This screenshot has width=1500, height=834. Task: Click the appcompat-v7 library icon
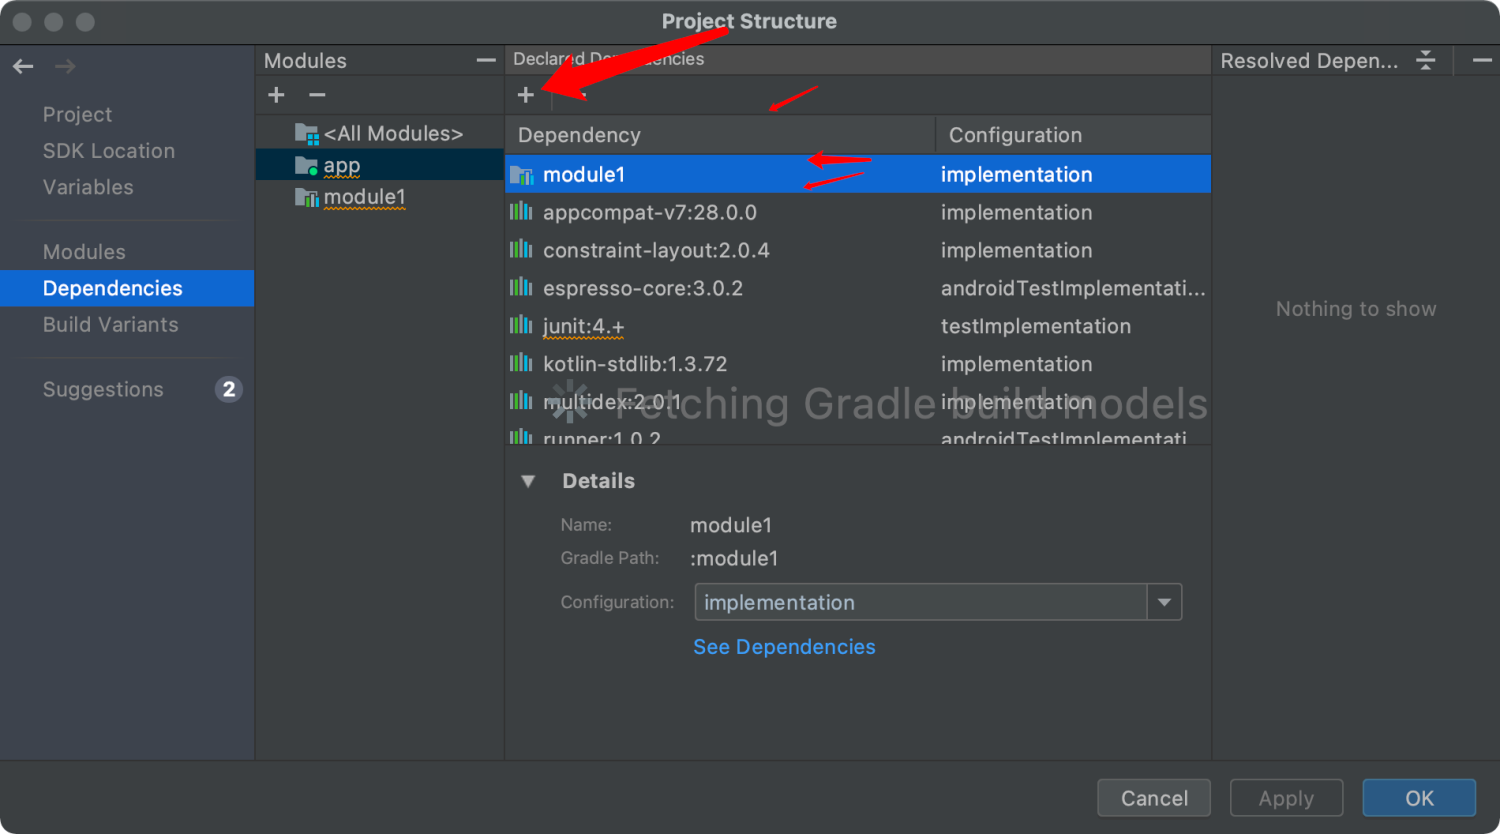coord(521,212)
